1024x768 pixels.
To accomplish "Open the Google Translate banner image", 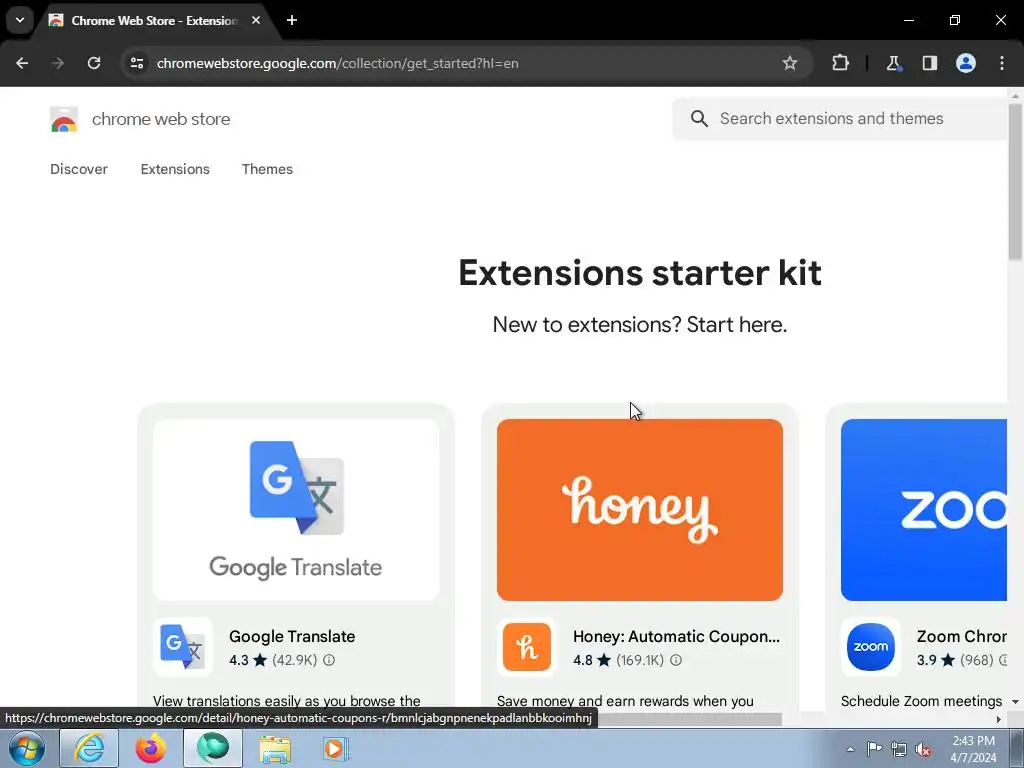I will tap(296, 510).
